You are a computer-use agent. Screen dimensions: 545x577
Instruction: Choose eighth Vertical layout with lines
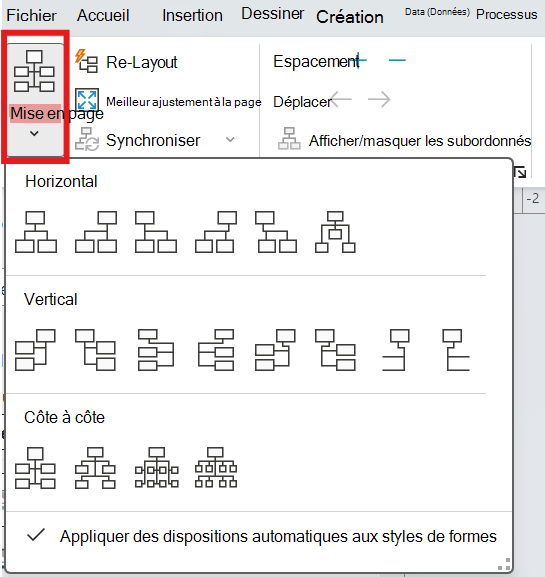point(456,350)
